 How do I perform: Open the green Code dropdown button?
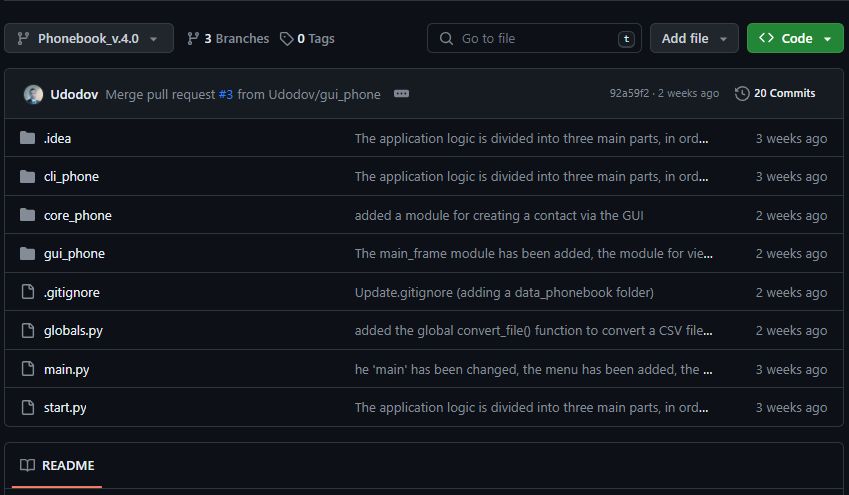click(x=795, y=38)
